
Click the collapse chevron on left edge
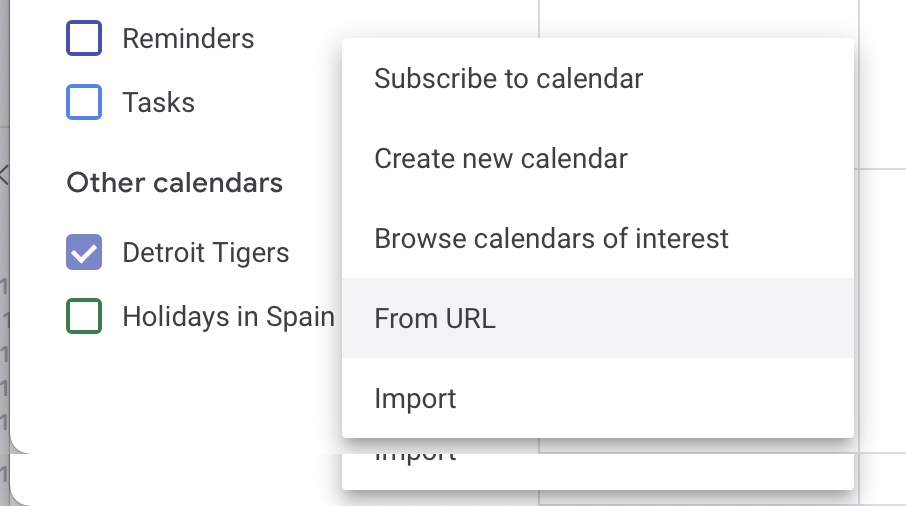[x=3, y=174]
